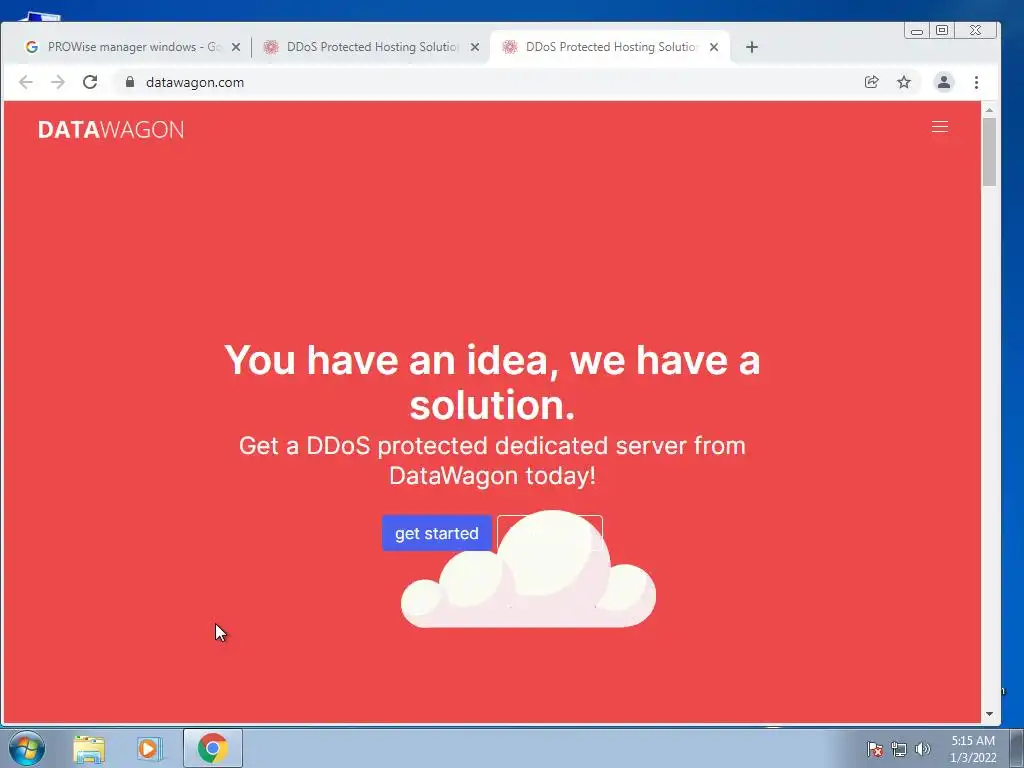Click the outlined button beside get started
Image resolution: width=1024 pixels, height=768 pixels.
[550, 533]
